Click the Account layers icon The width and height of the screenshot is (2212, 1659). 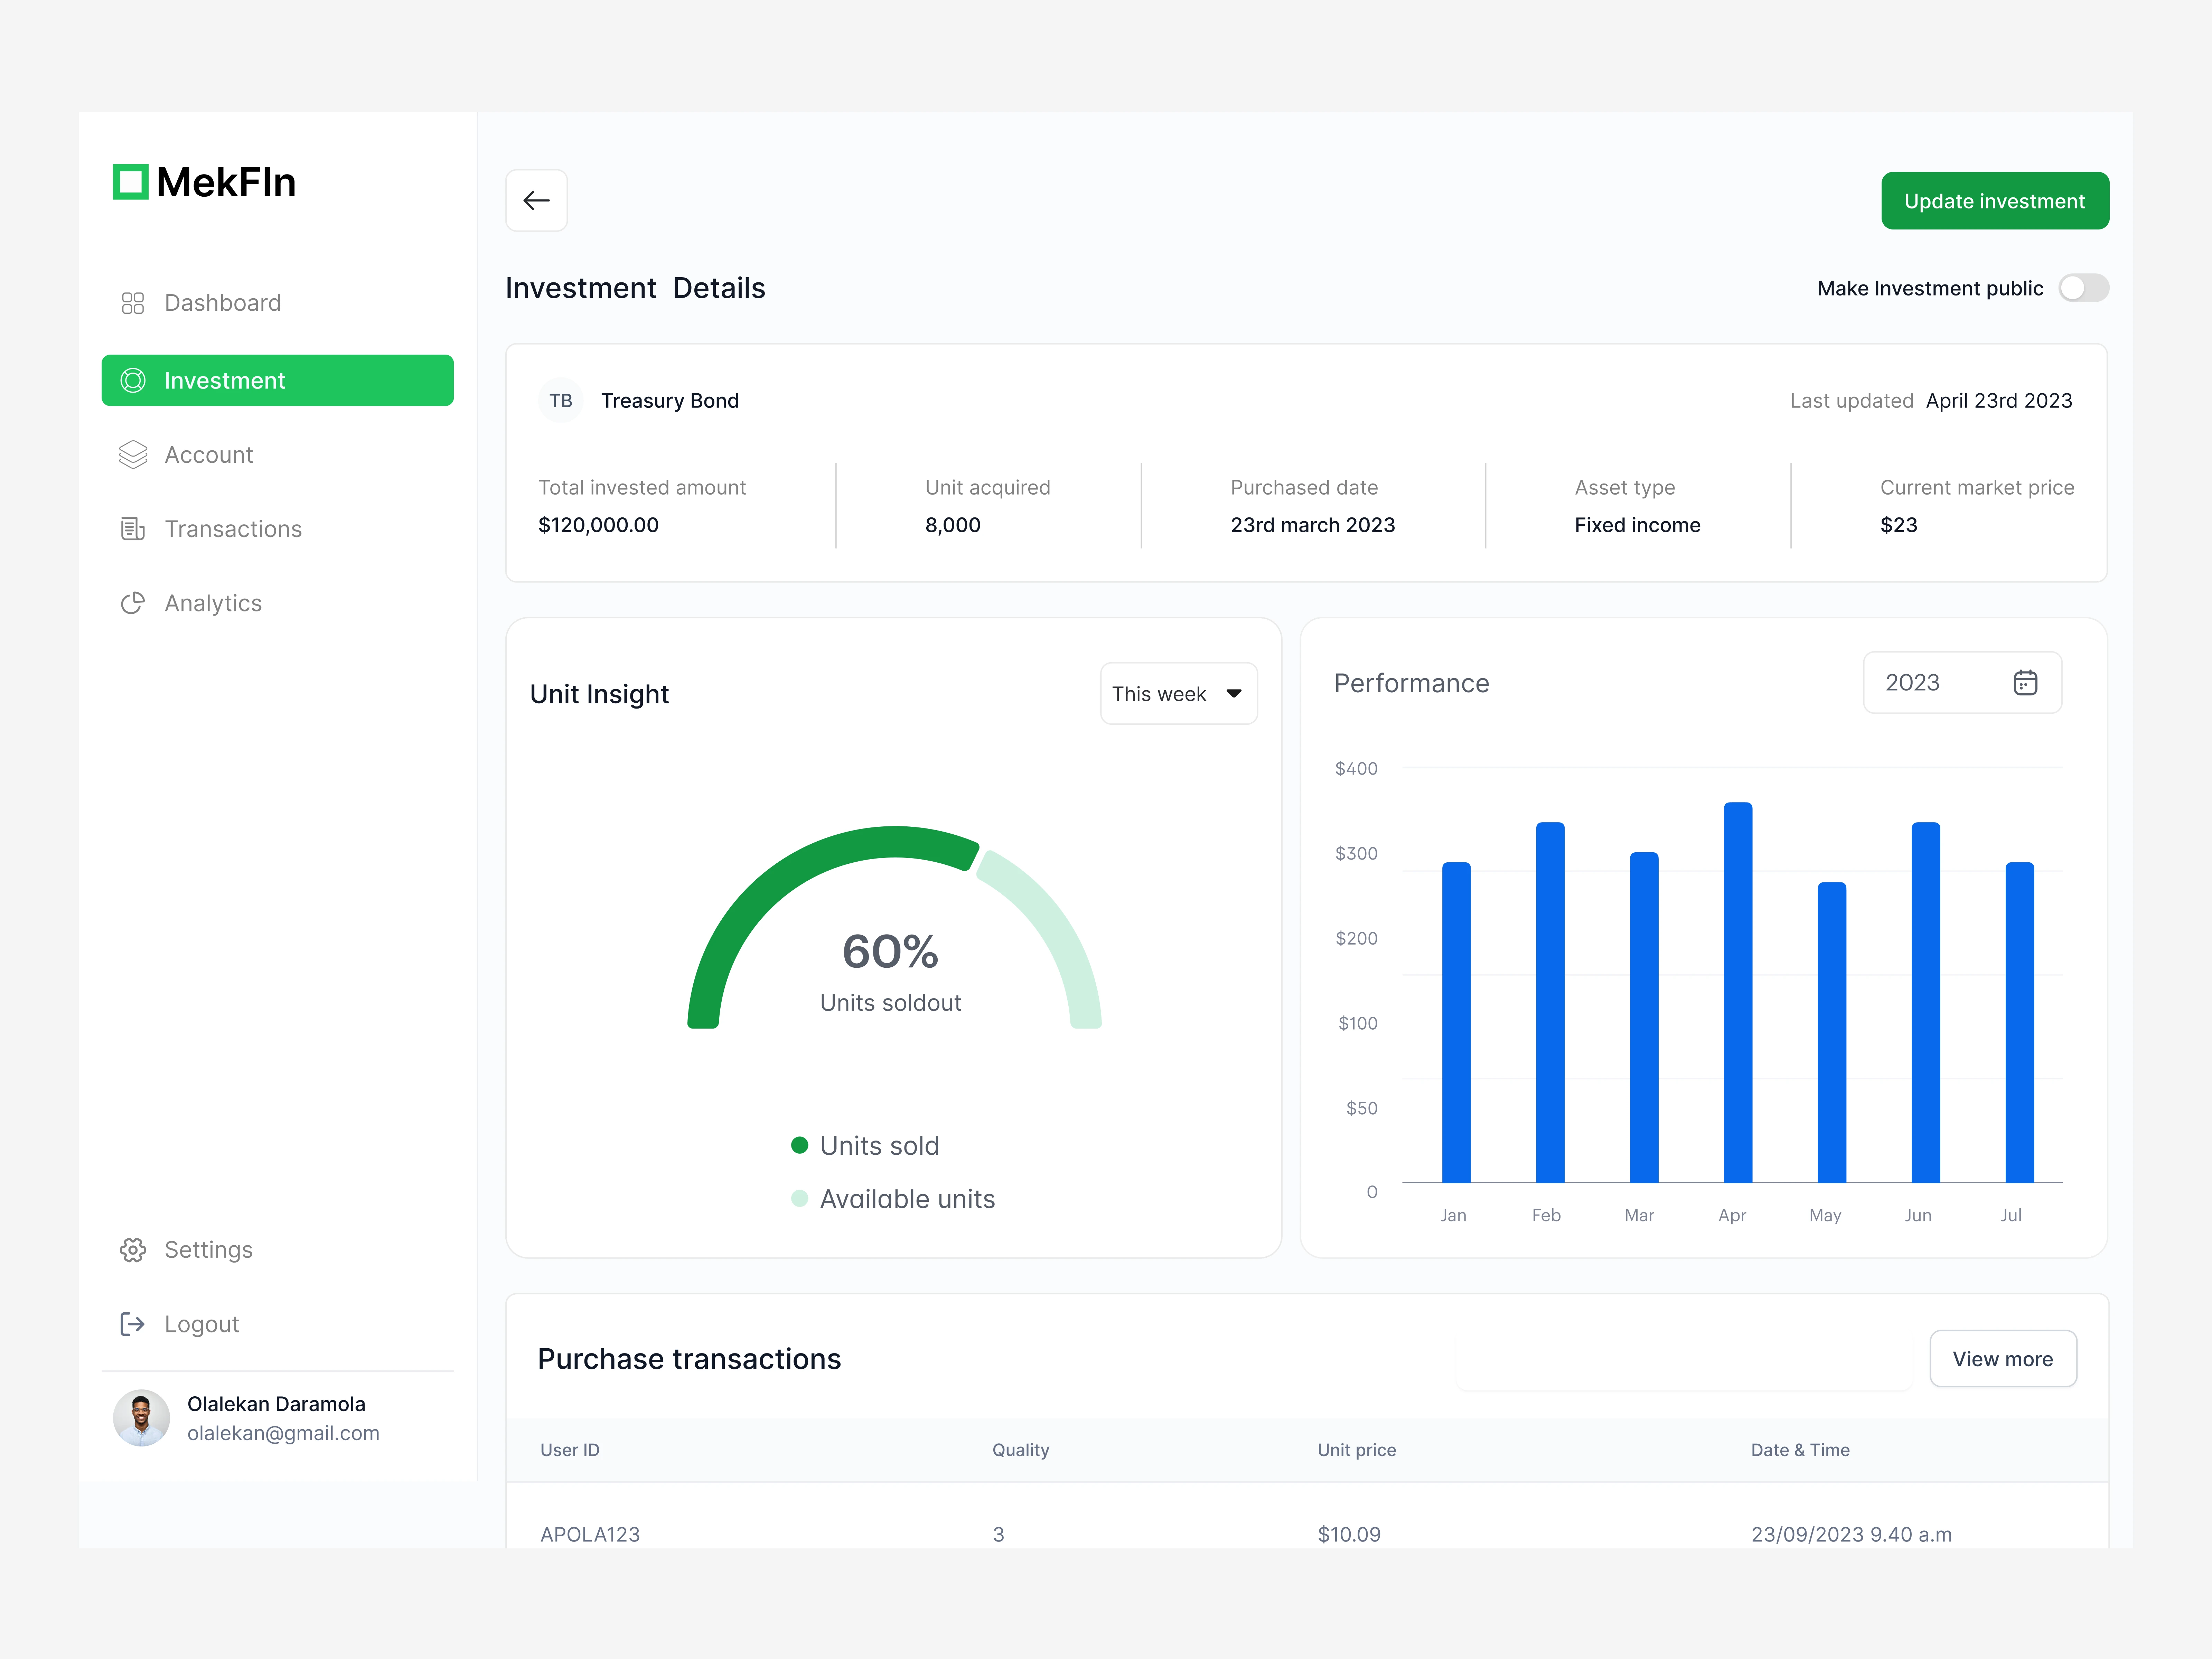pos(133,455)
